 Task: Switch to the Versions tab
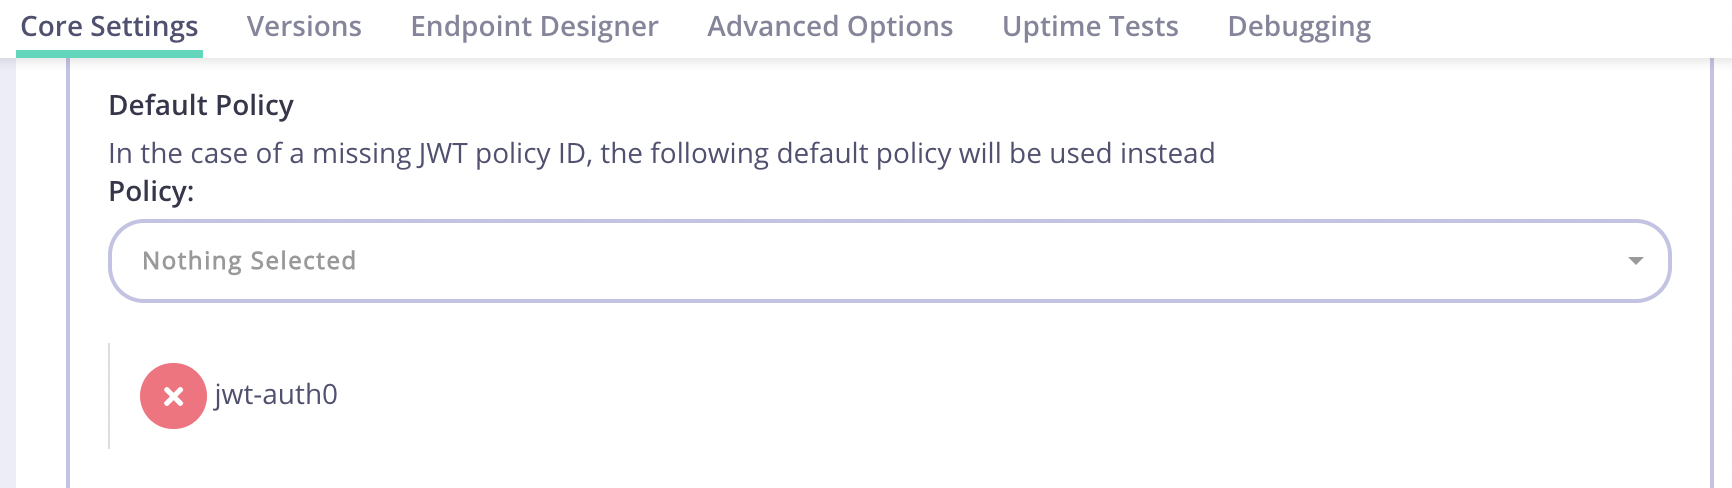(304, 27)
